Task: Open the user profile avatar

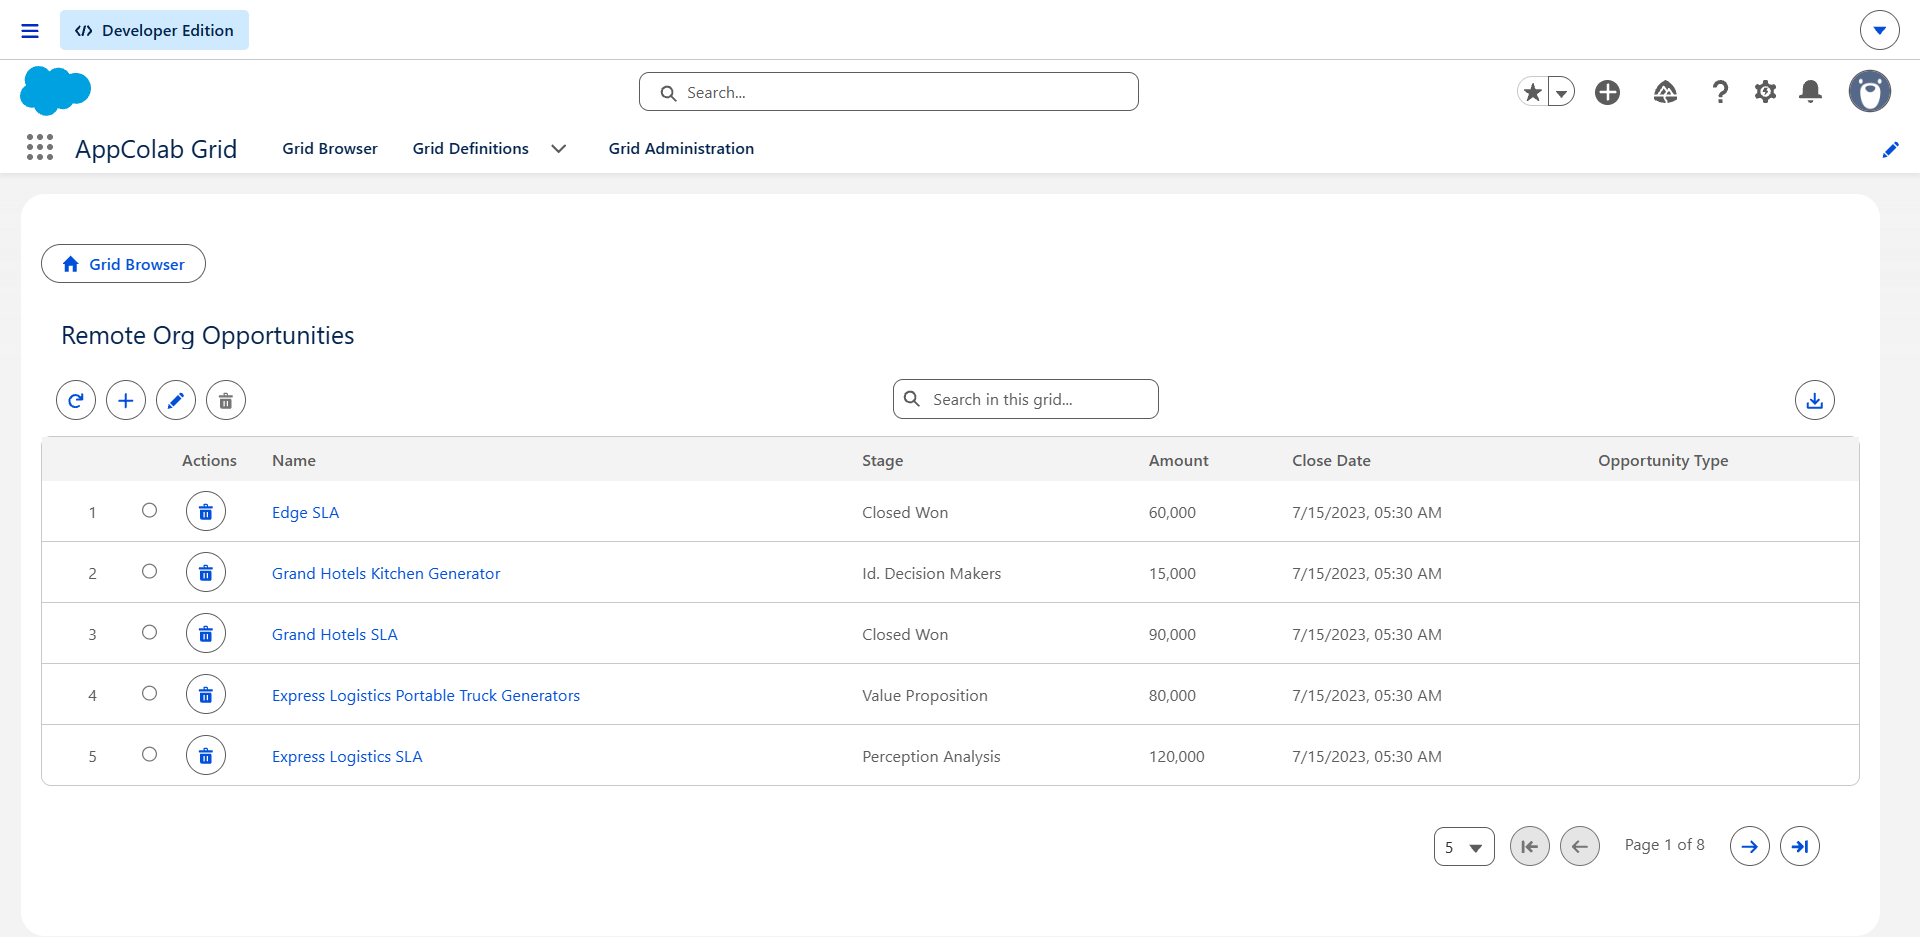Action: click(1869, 91)
